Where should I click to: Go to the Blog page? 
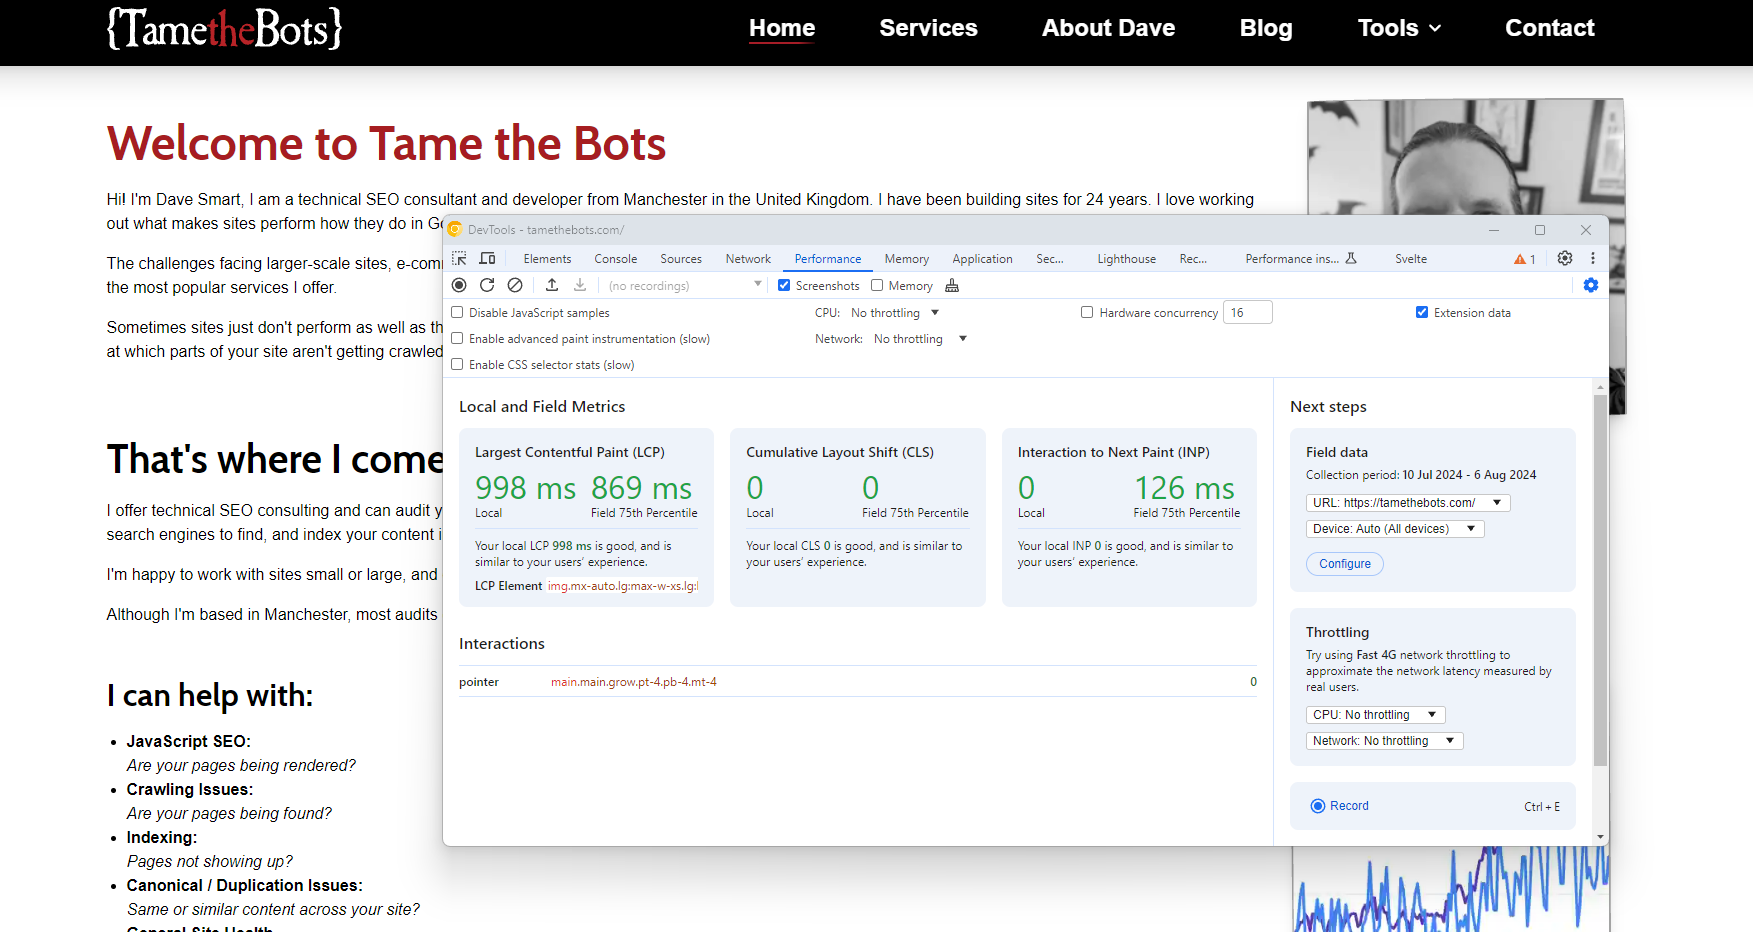click(1266, 28)
